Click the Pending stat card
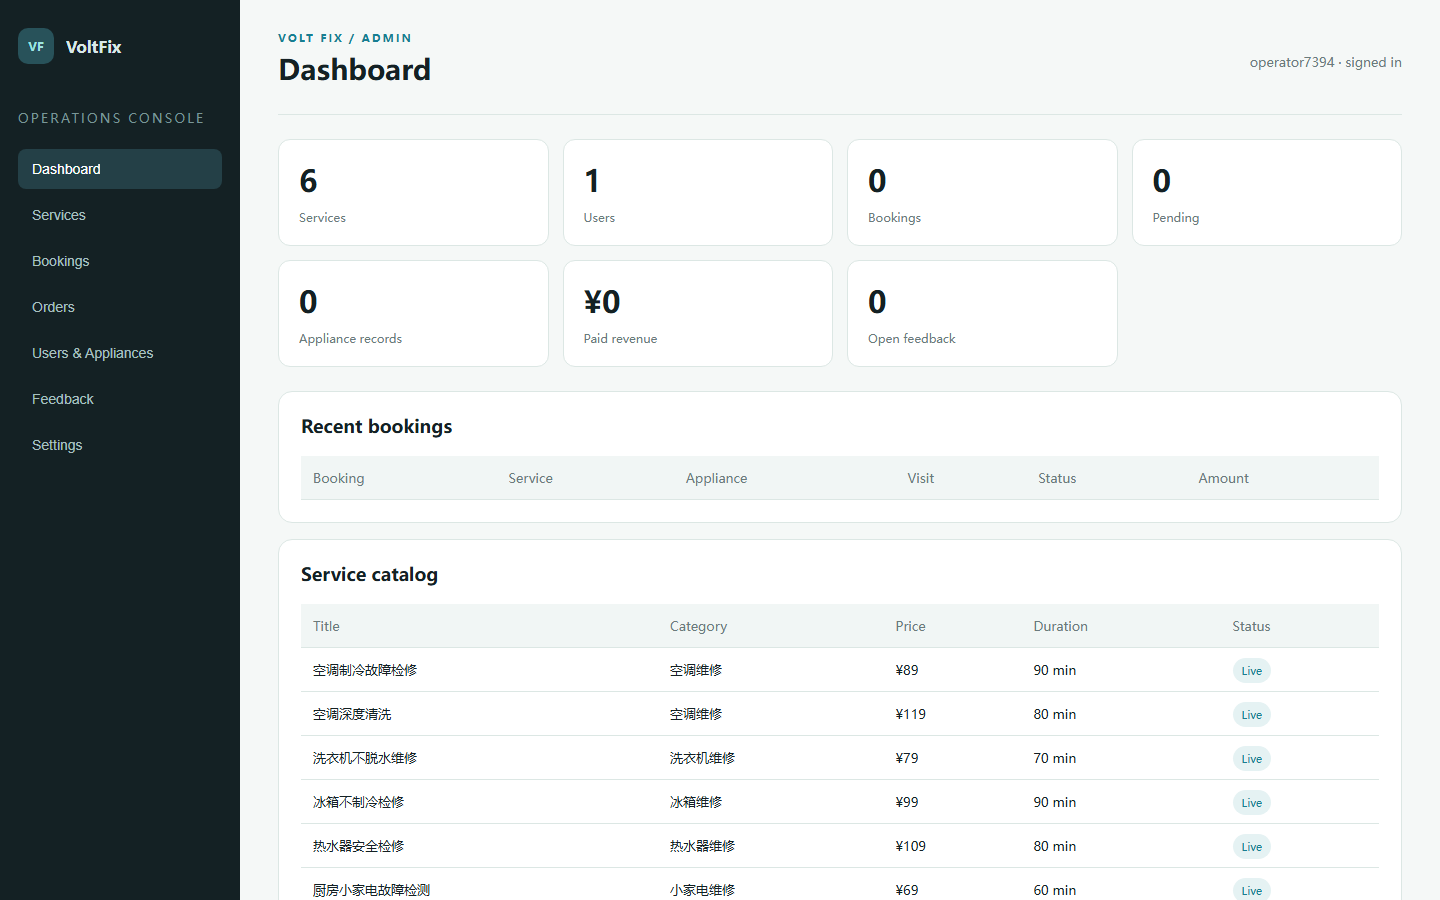This screenshot has height=900, width=1440. pos(1266,192)
